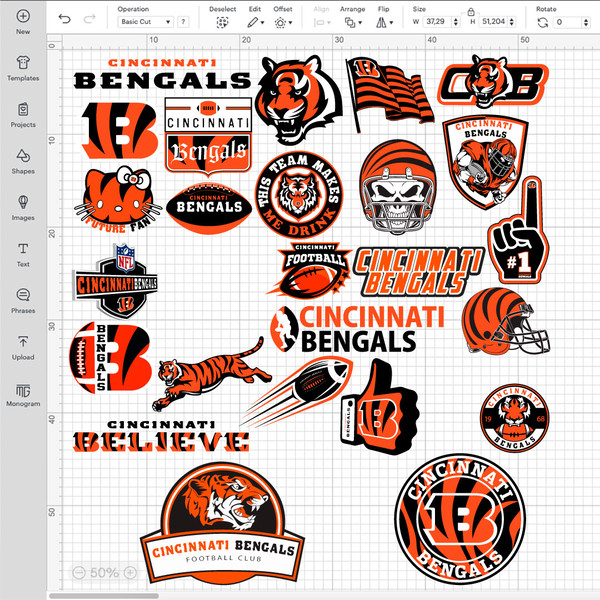Adjust the height stepper arrows

point(512,22)
